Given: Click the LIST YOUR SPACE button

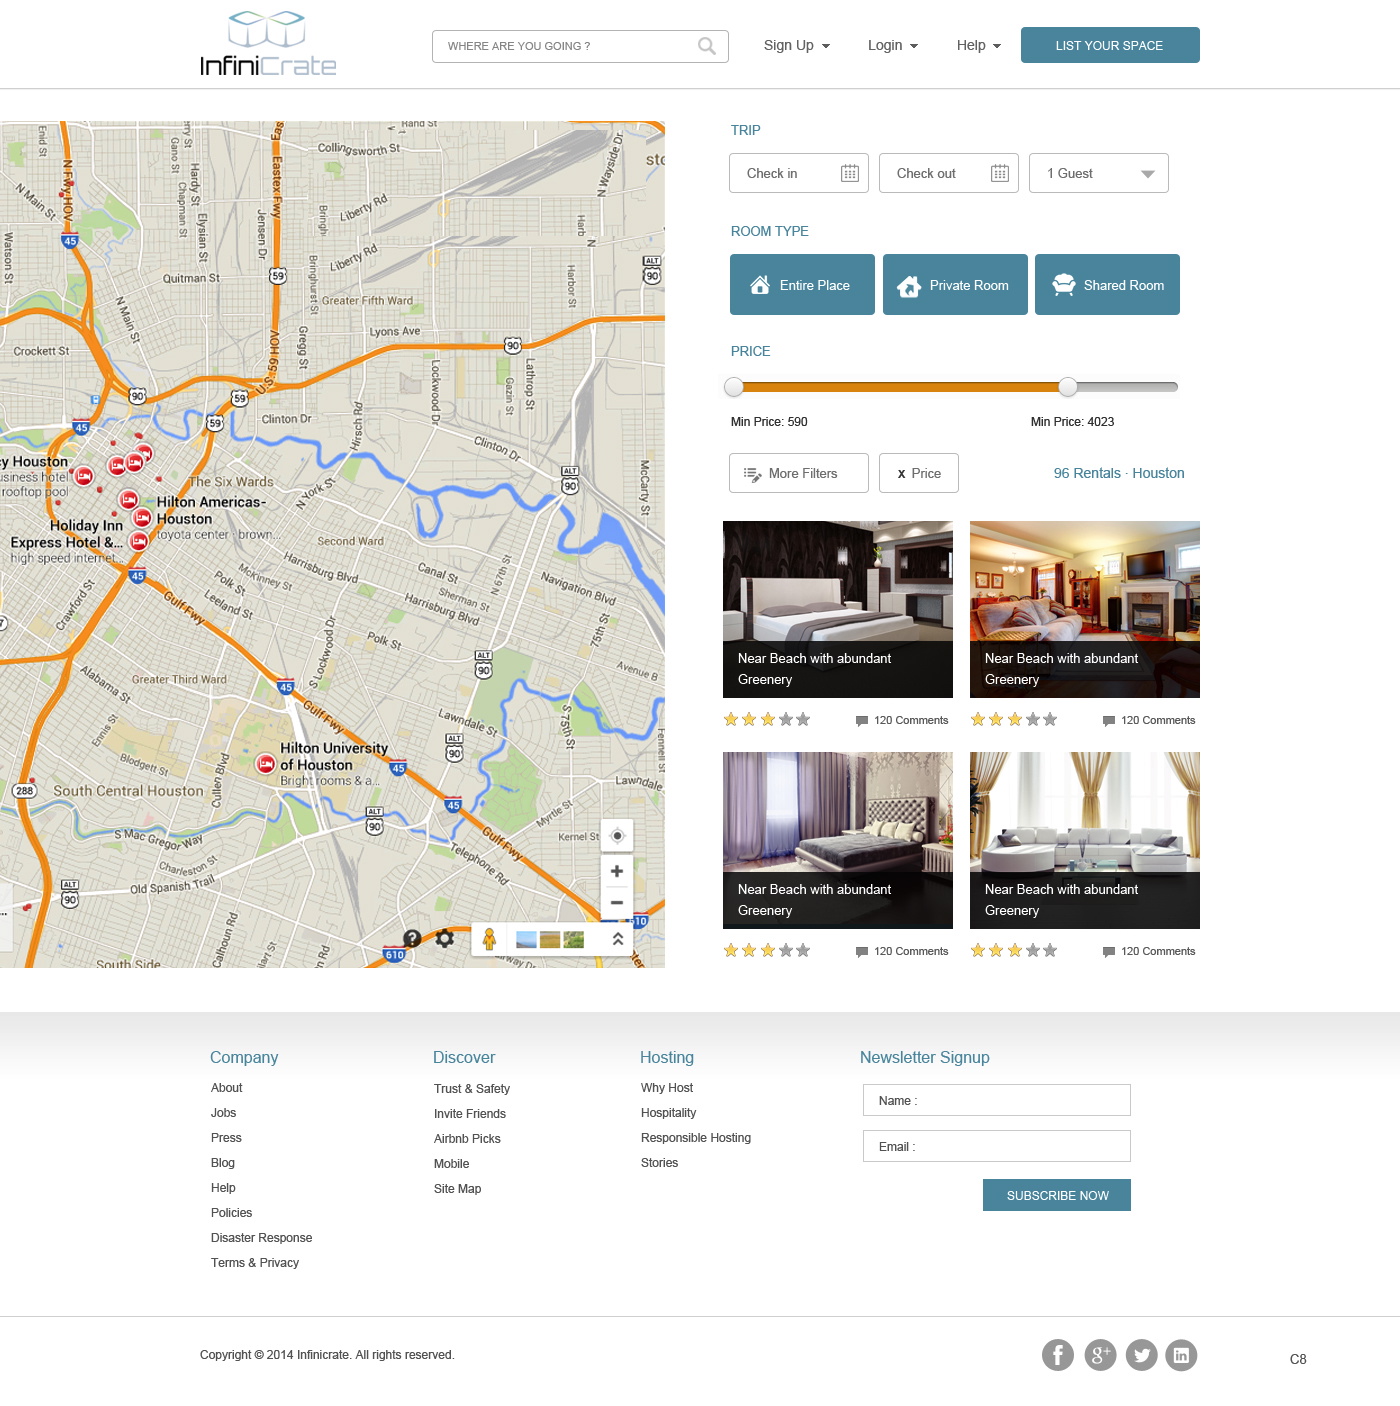Looking at the screenshot, I should coord(1110,45).
